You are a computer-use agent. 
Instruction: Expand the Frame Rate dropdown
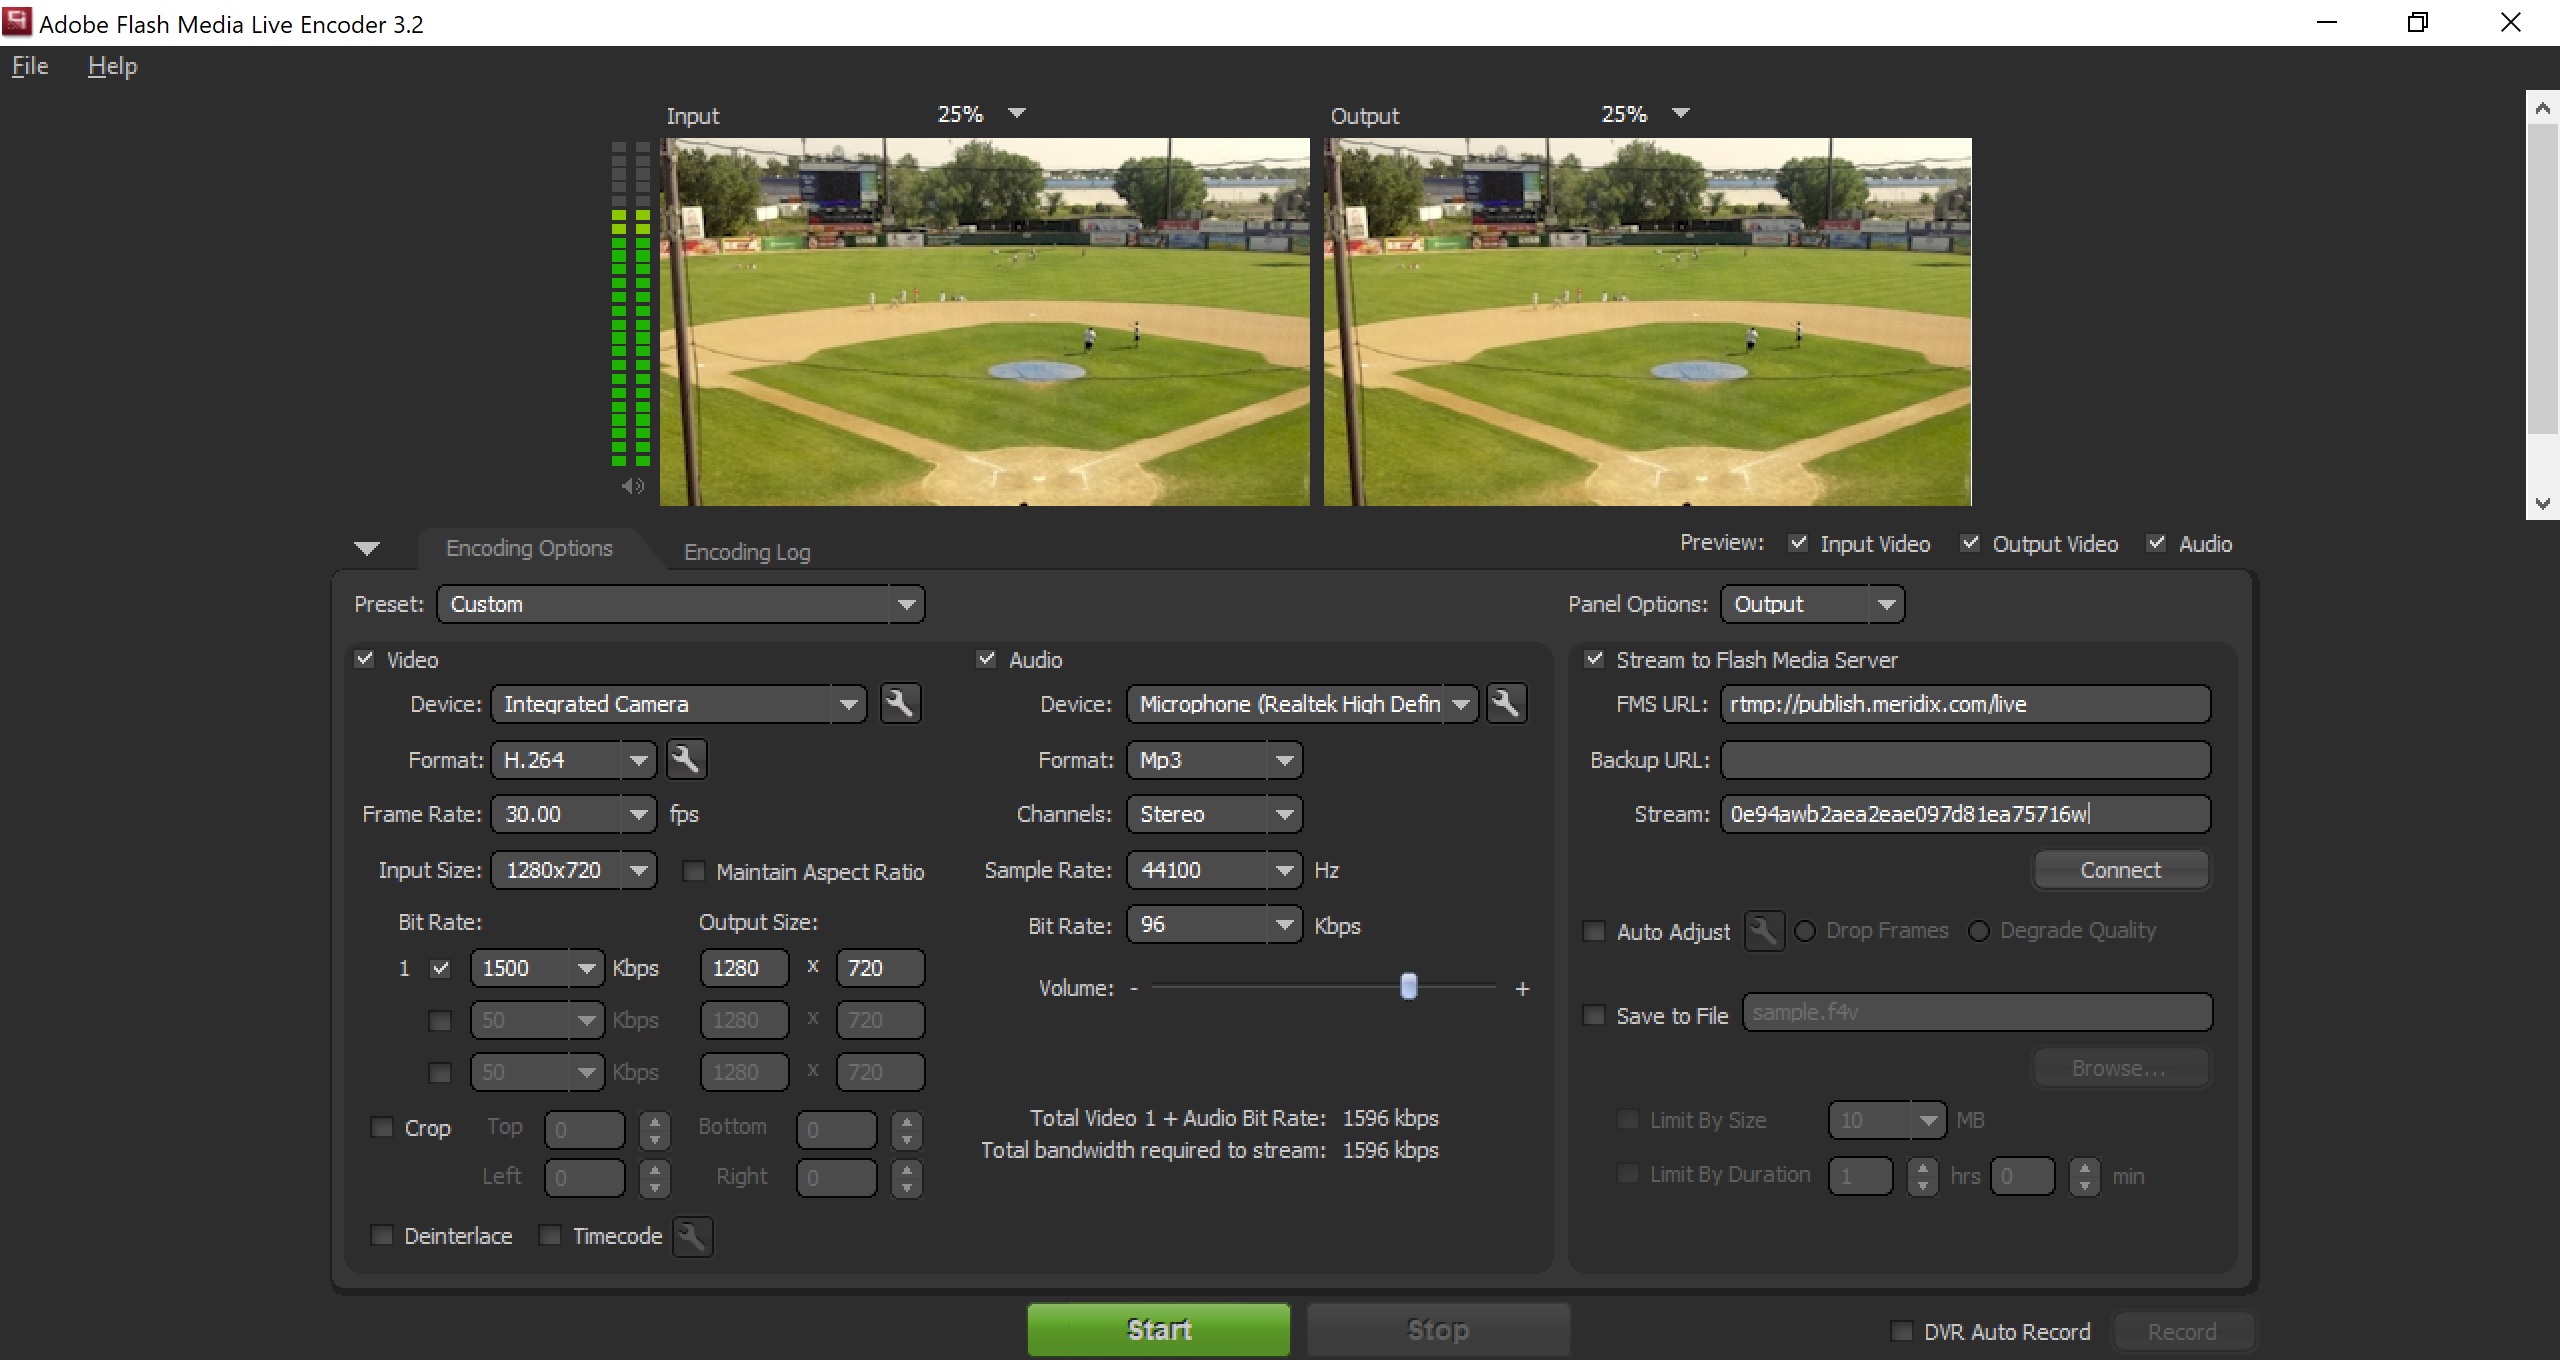pyautogui.click(x=638, y=815)
